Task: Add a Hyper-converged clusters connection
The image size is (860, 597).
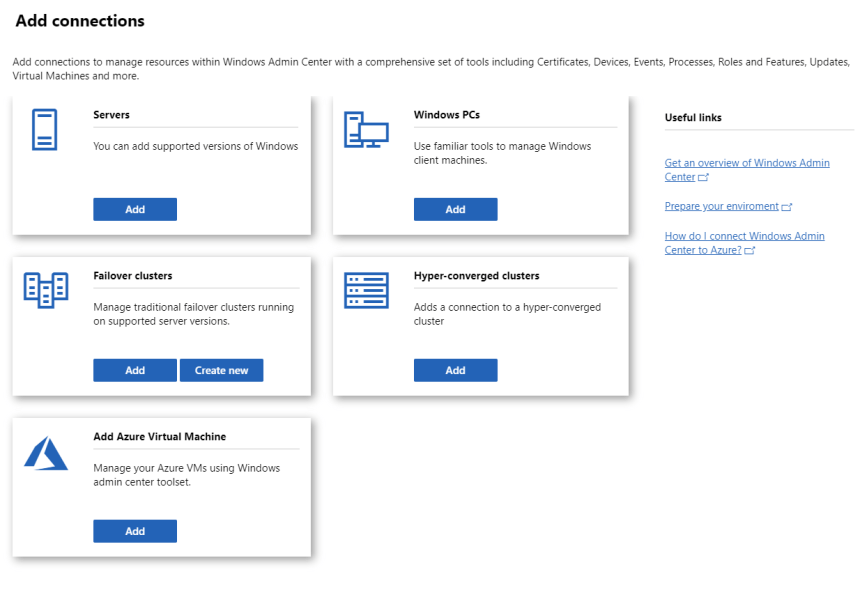Action: 455,370
